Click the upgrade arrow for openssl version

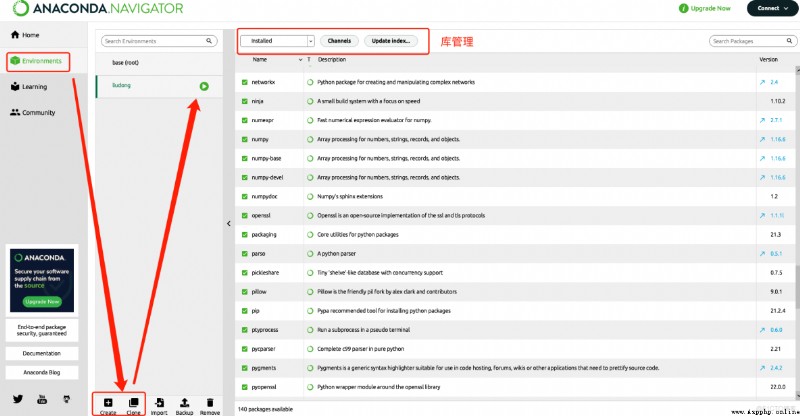(x=762, y=215)
